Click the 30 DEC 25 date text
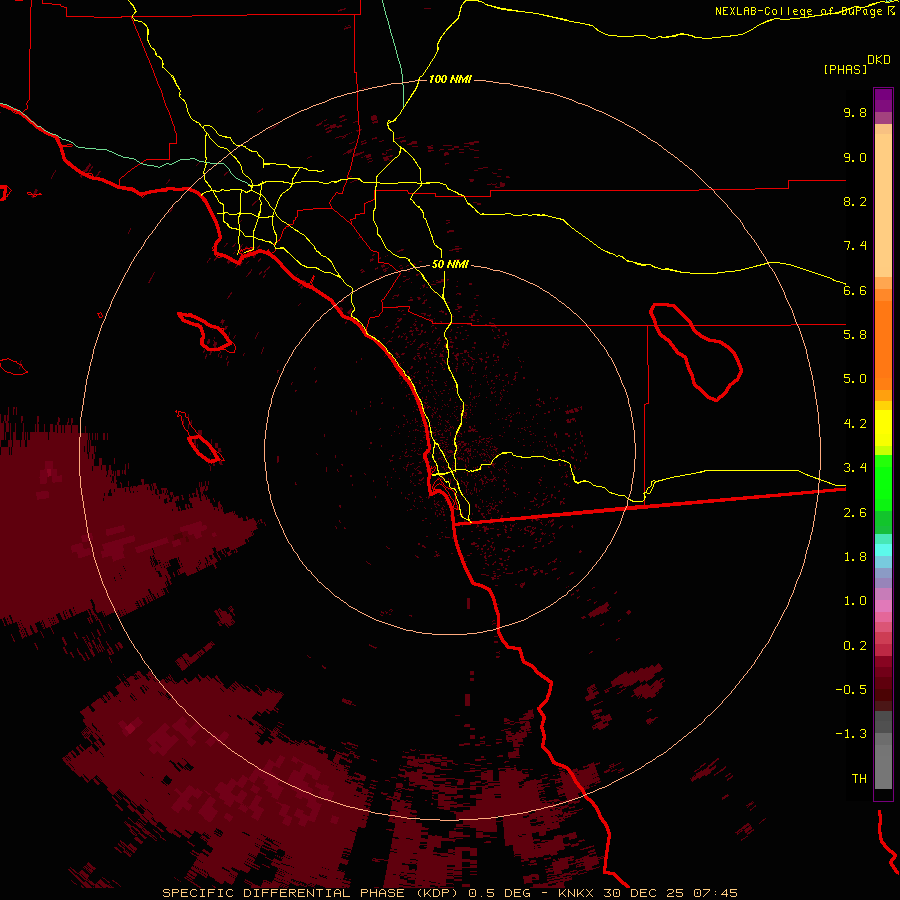 [644, 893]
